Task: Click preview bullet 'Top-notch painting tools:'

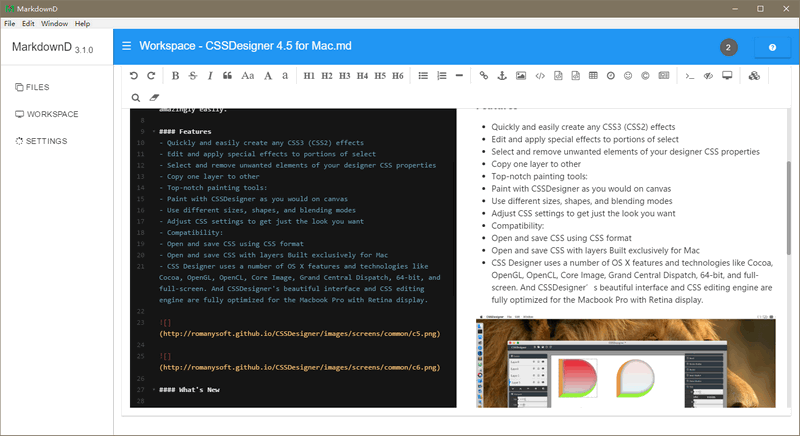Action: click(539, 176)
